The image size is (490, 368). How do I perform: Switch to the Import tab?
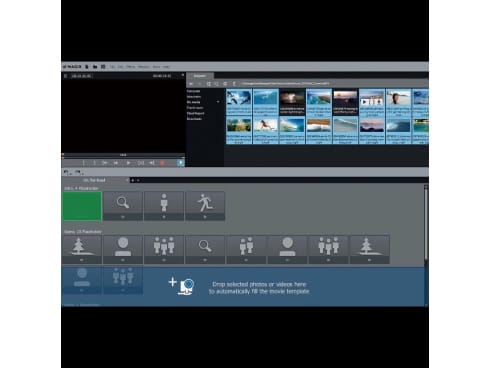coord(200,76)
